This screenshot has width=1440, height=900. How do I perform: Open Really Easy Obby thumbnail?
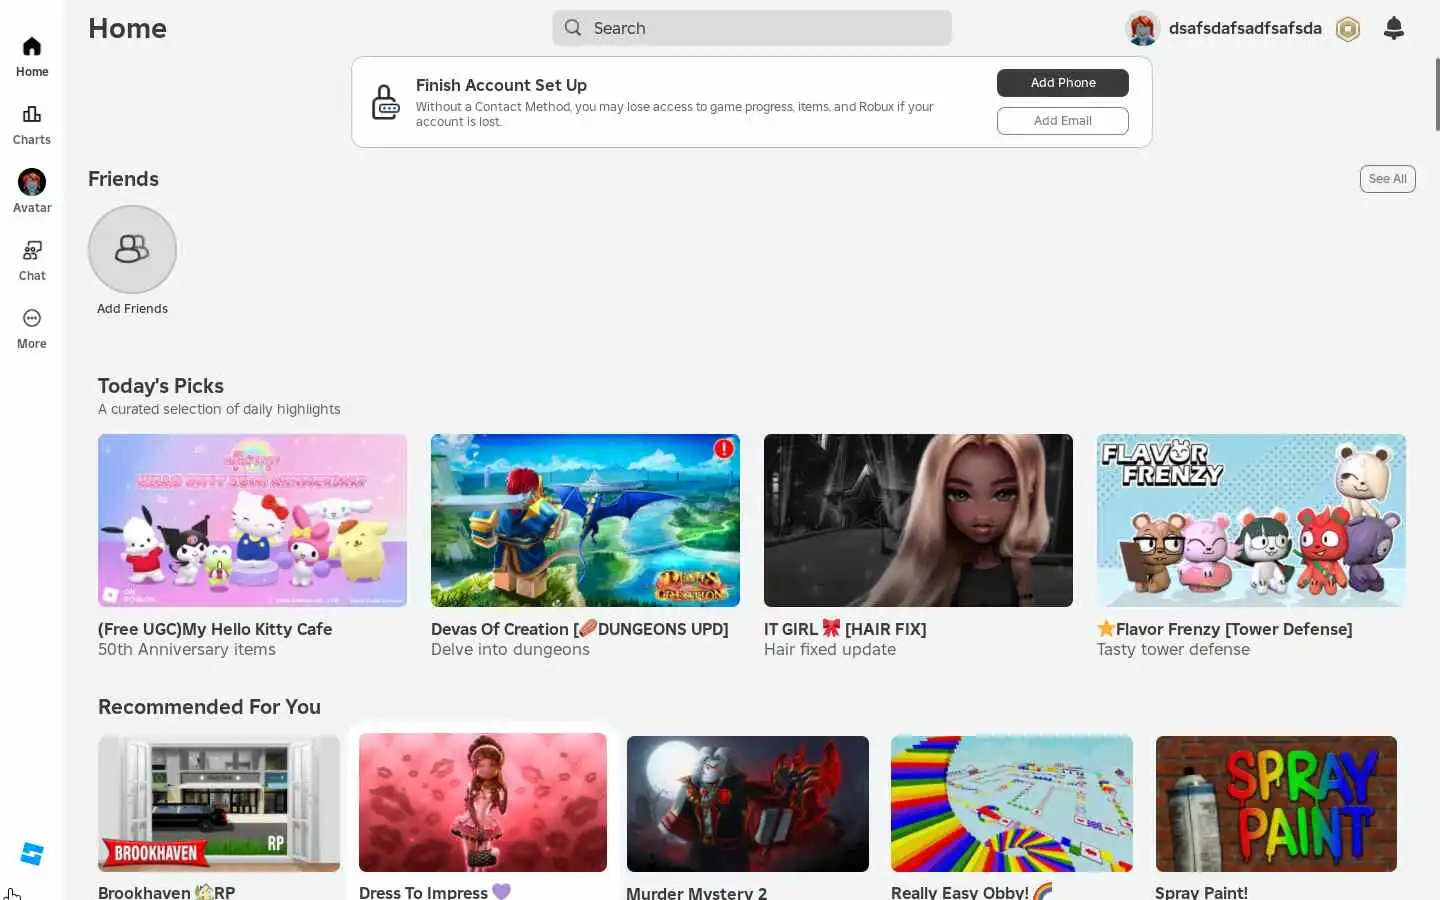[x=1012, y=804]
